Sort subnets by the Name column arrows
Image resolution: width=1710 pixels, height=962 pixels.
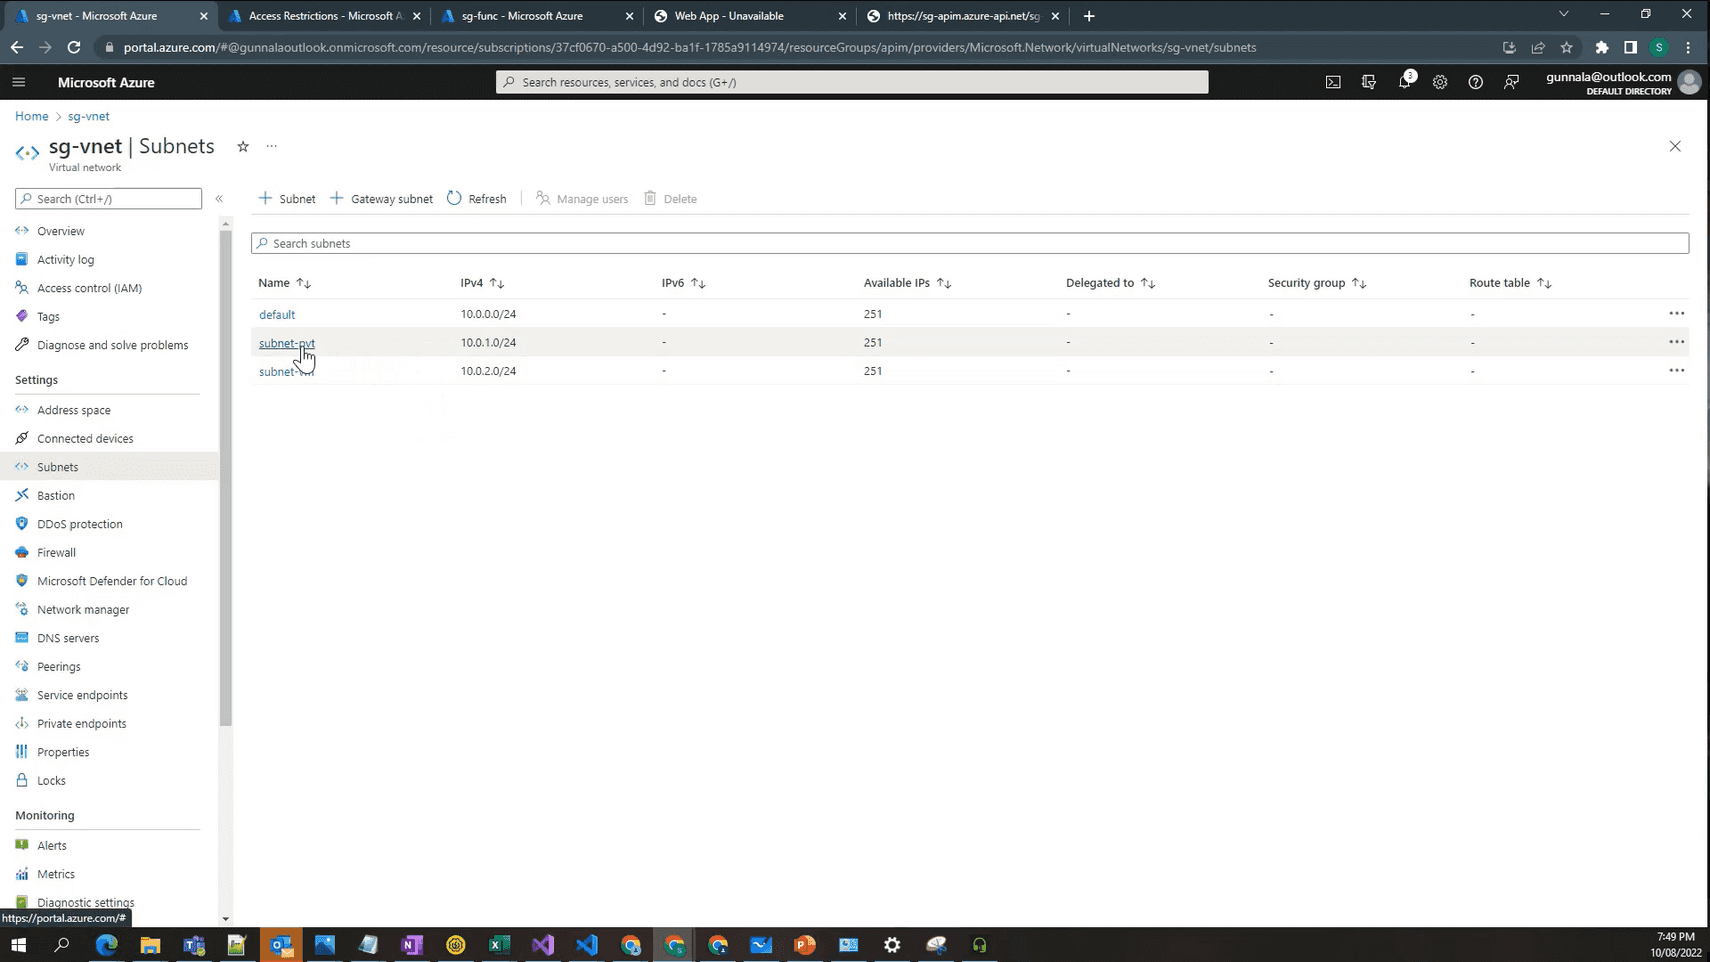[x=303, y=283]
